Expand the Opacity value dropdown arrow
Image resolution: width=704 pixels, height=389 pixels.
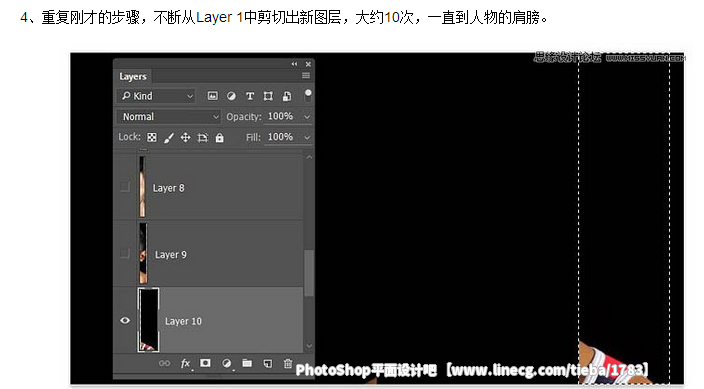click(307, 117)
